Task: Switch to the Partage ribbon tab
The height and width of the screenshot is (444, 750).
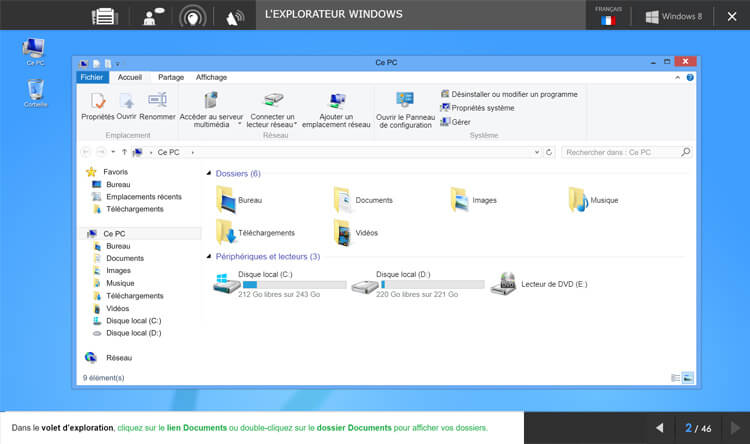Action: point(171,78)
